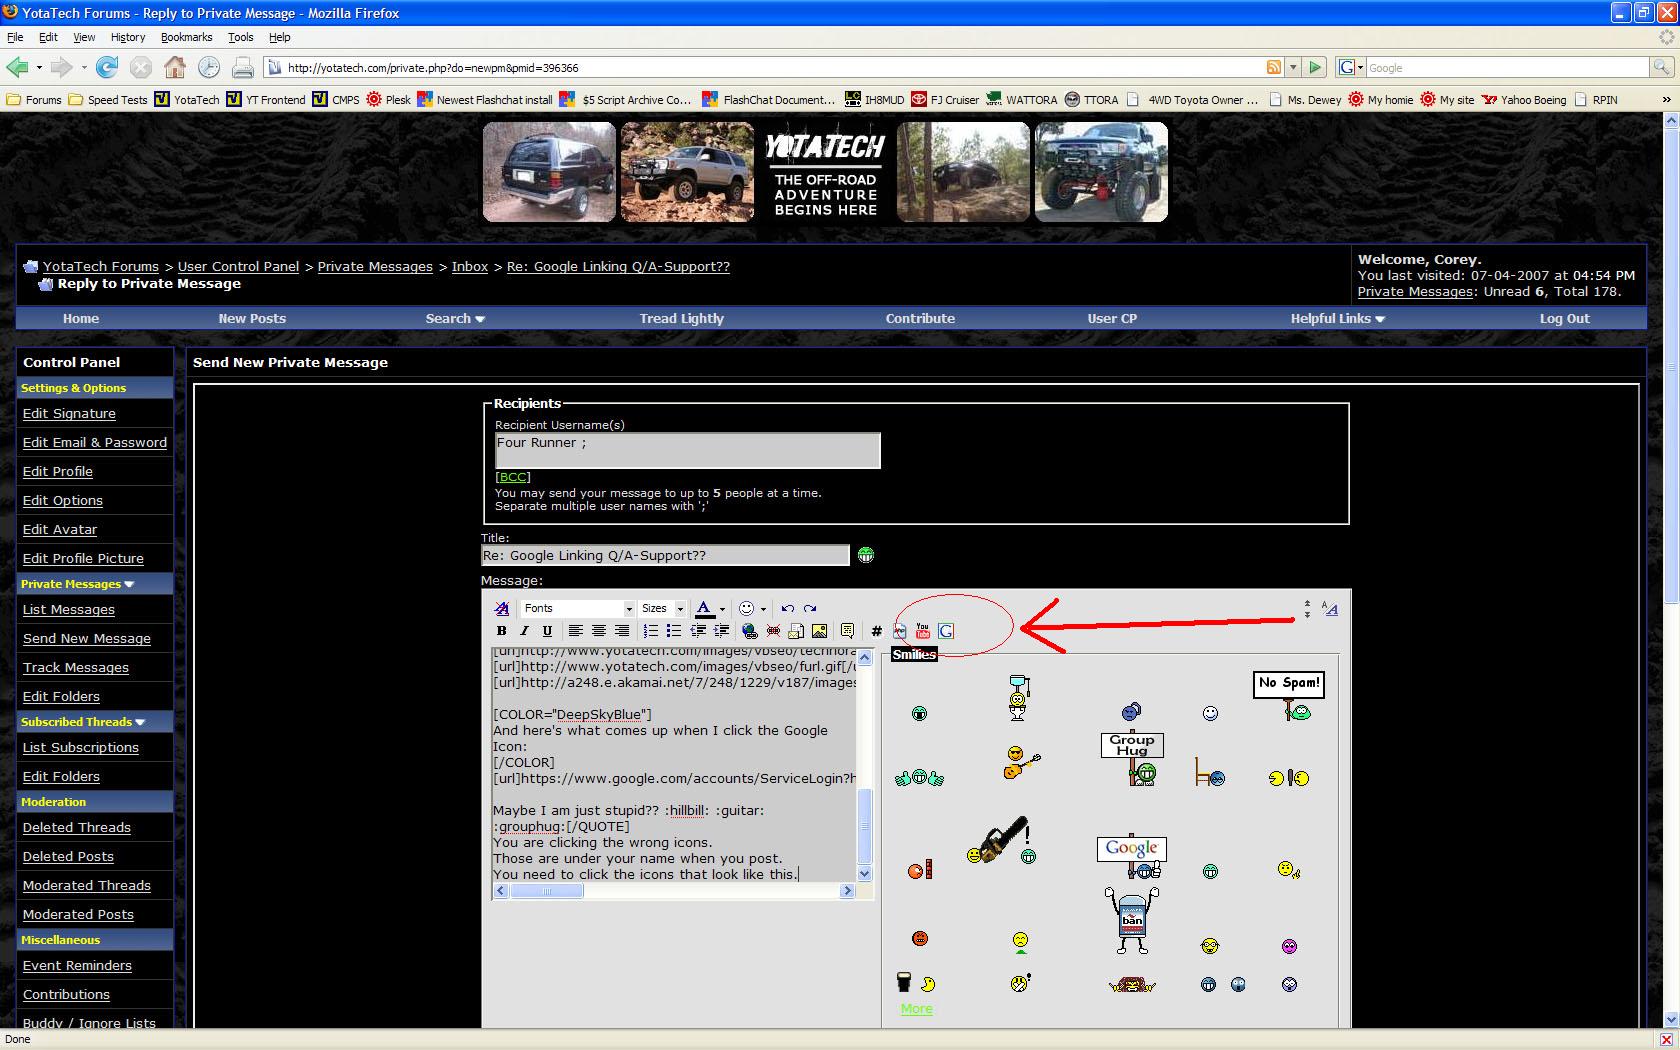Align message text right
This screenshot has width=1680, height=1050.
(621, 631)
